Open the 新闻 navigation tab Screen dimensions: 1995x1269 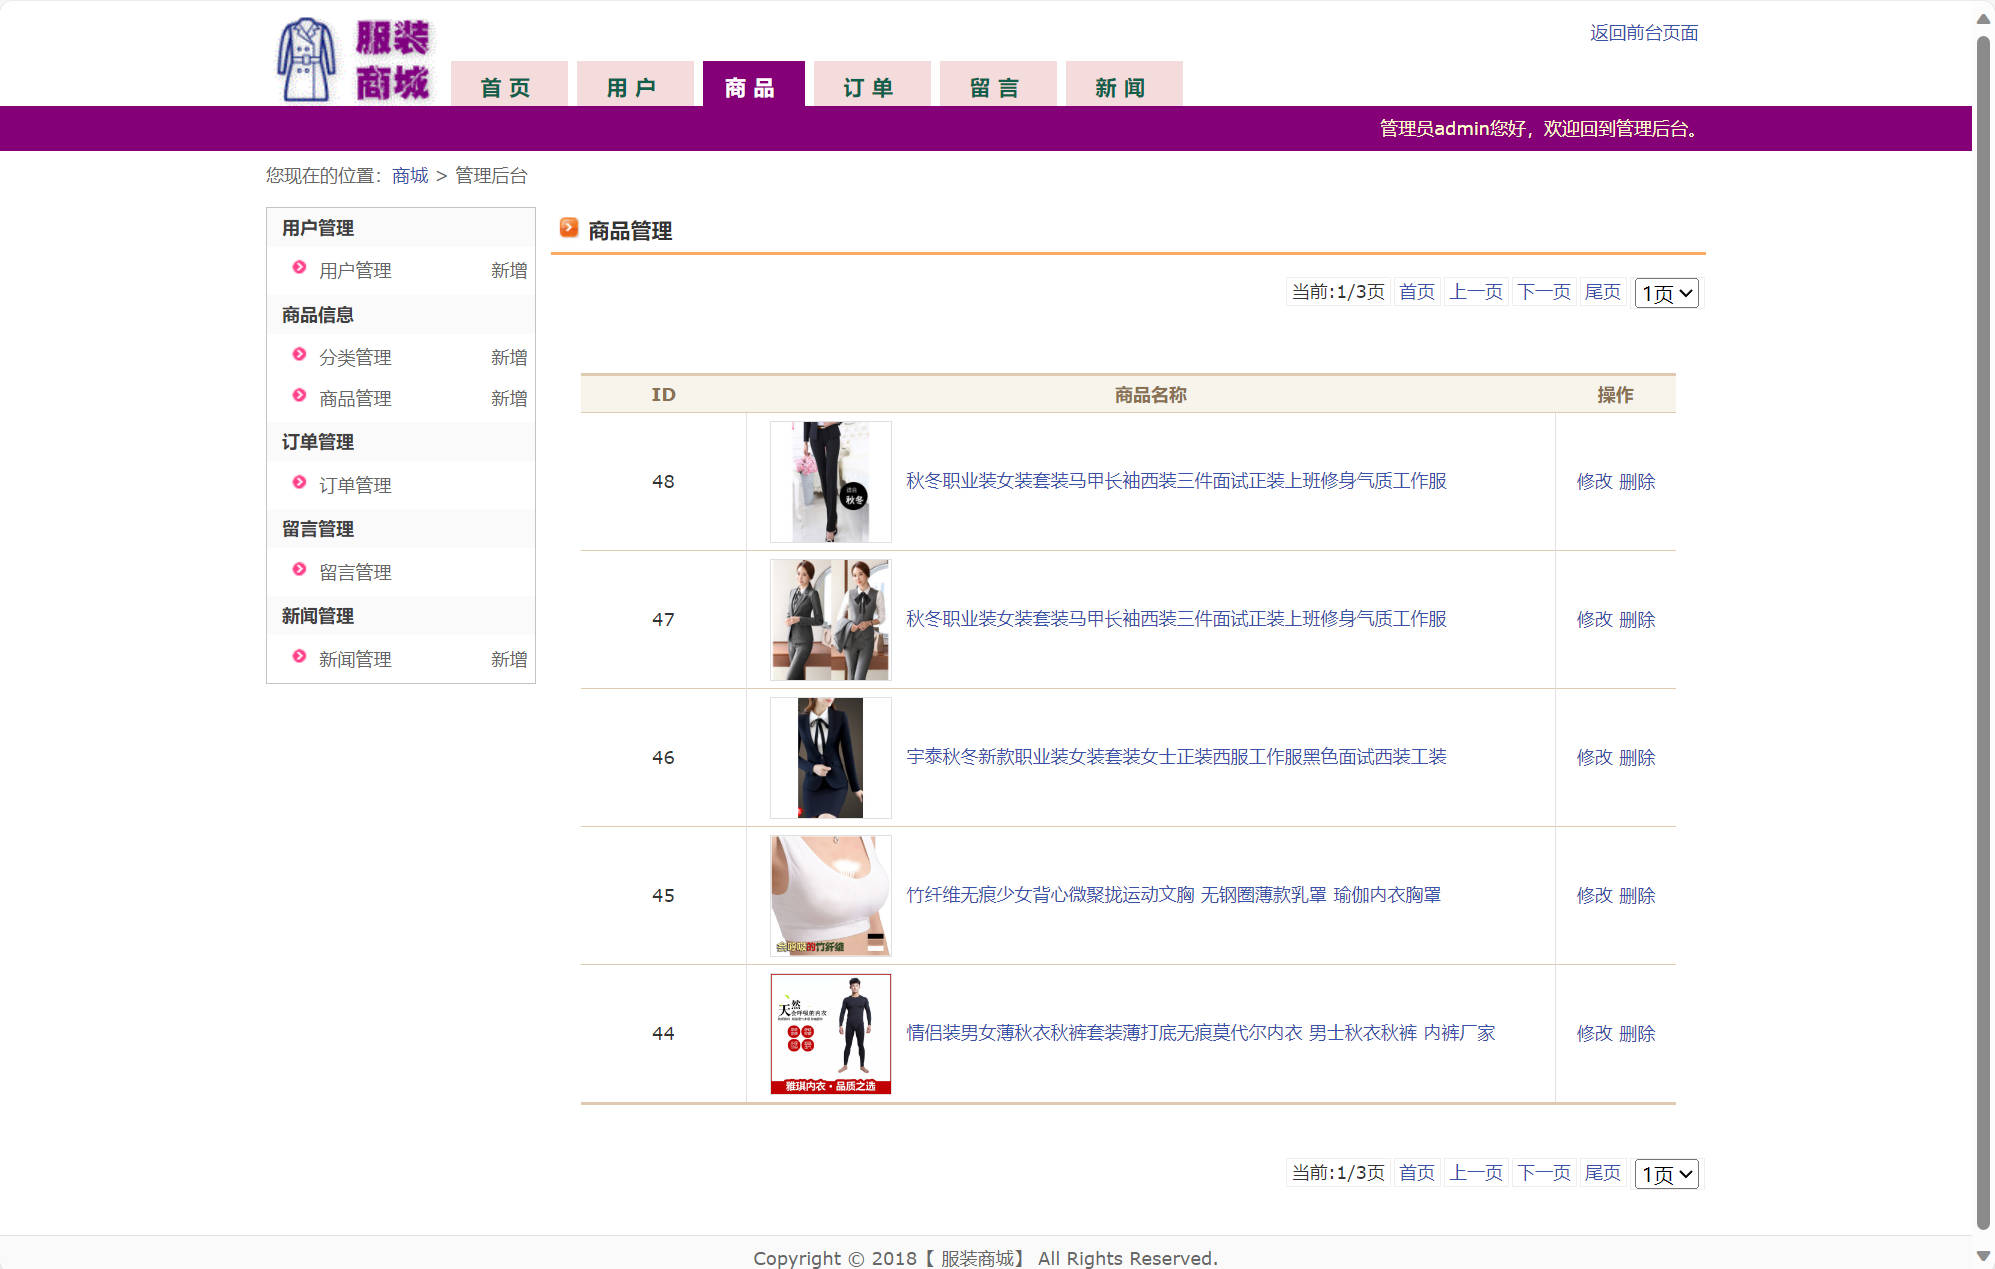click(1122, 86)
